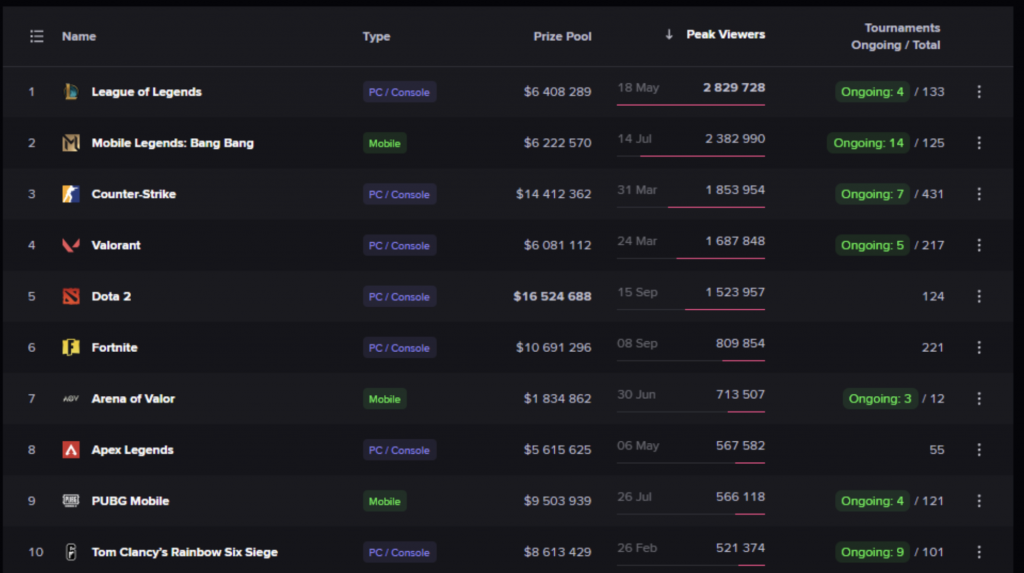Viewport: 1024px width, 573px height.
Task: Click the Ongoing: 5 badge for Valorant
Action: pyautogui.click(x=872, y=245)
